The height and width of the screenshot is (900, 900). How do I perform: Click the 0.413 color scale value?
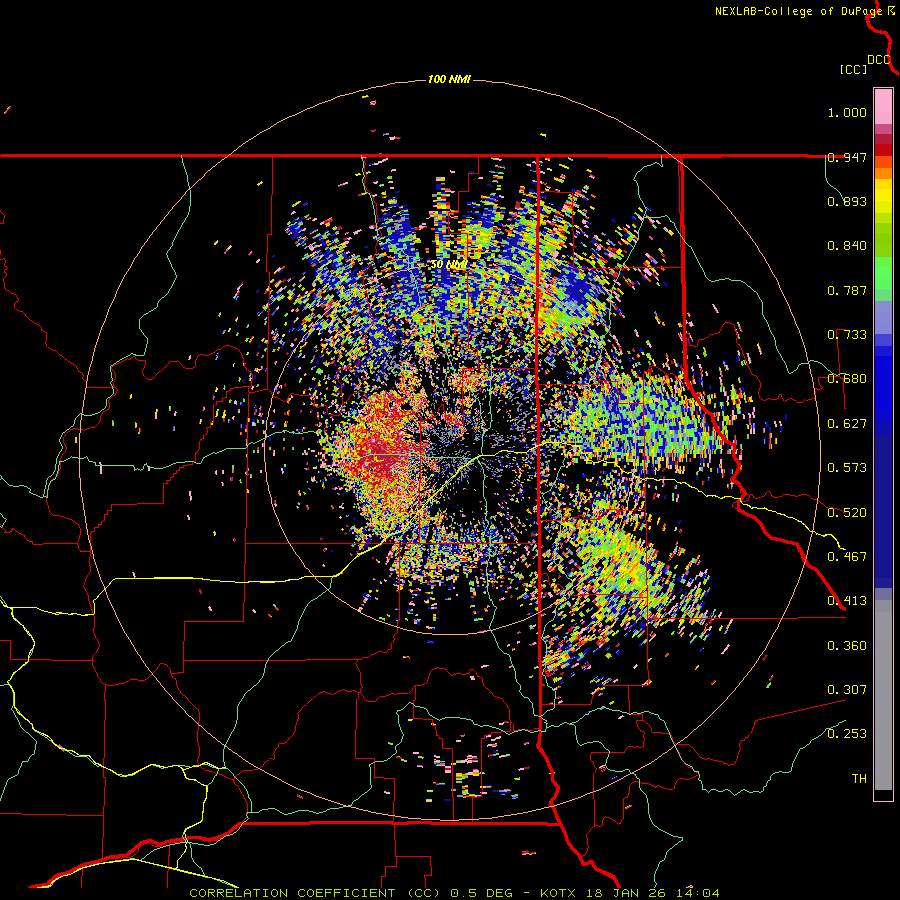coord(847,601)
